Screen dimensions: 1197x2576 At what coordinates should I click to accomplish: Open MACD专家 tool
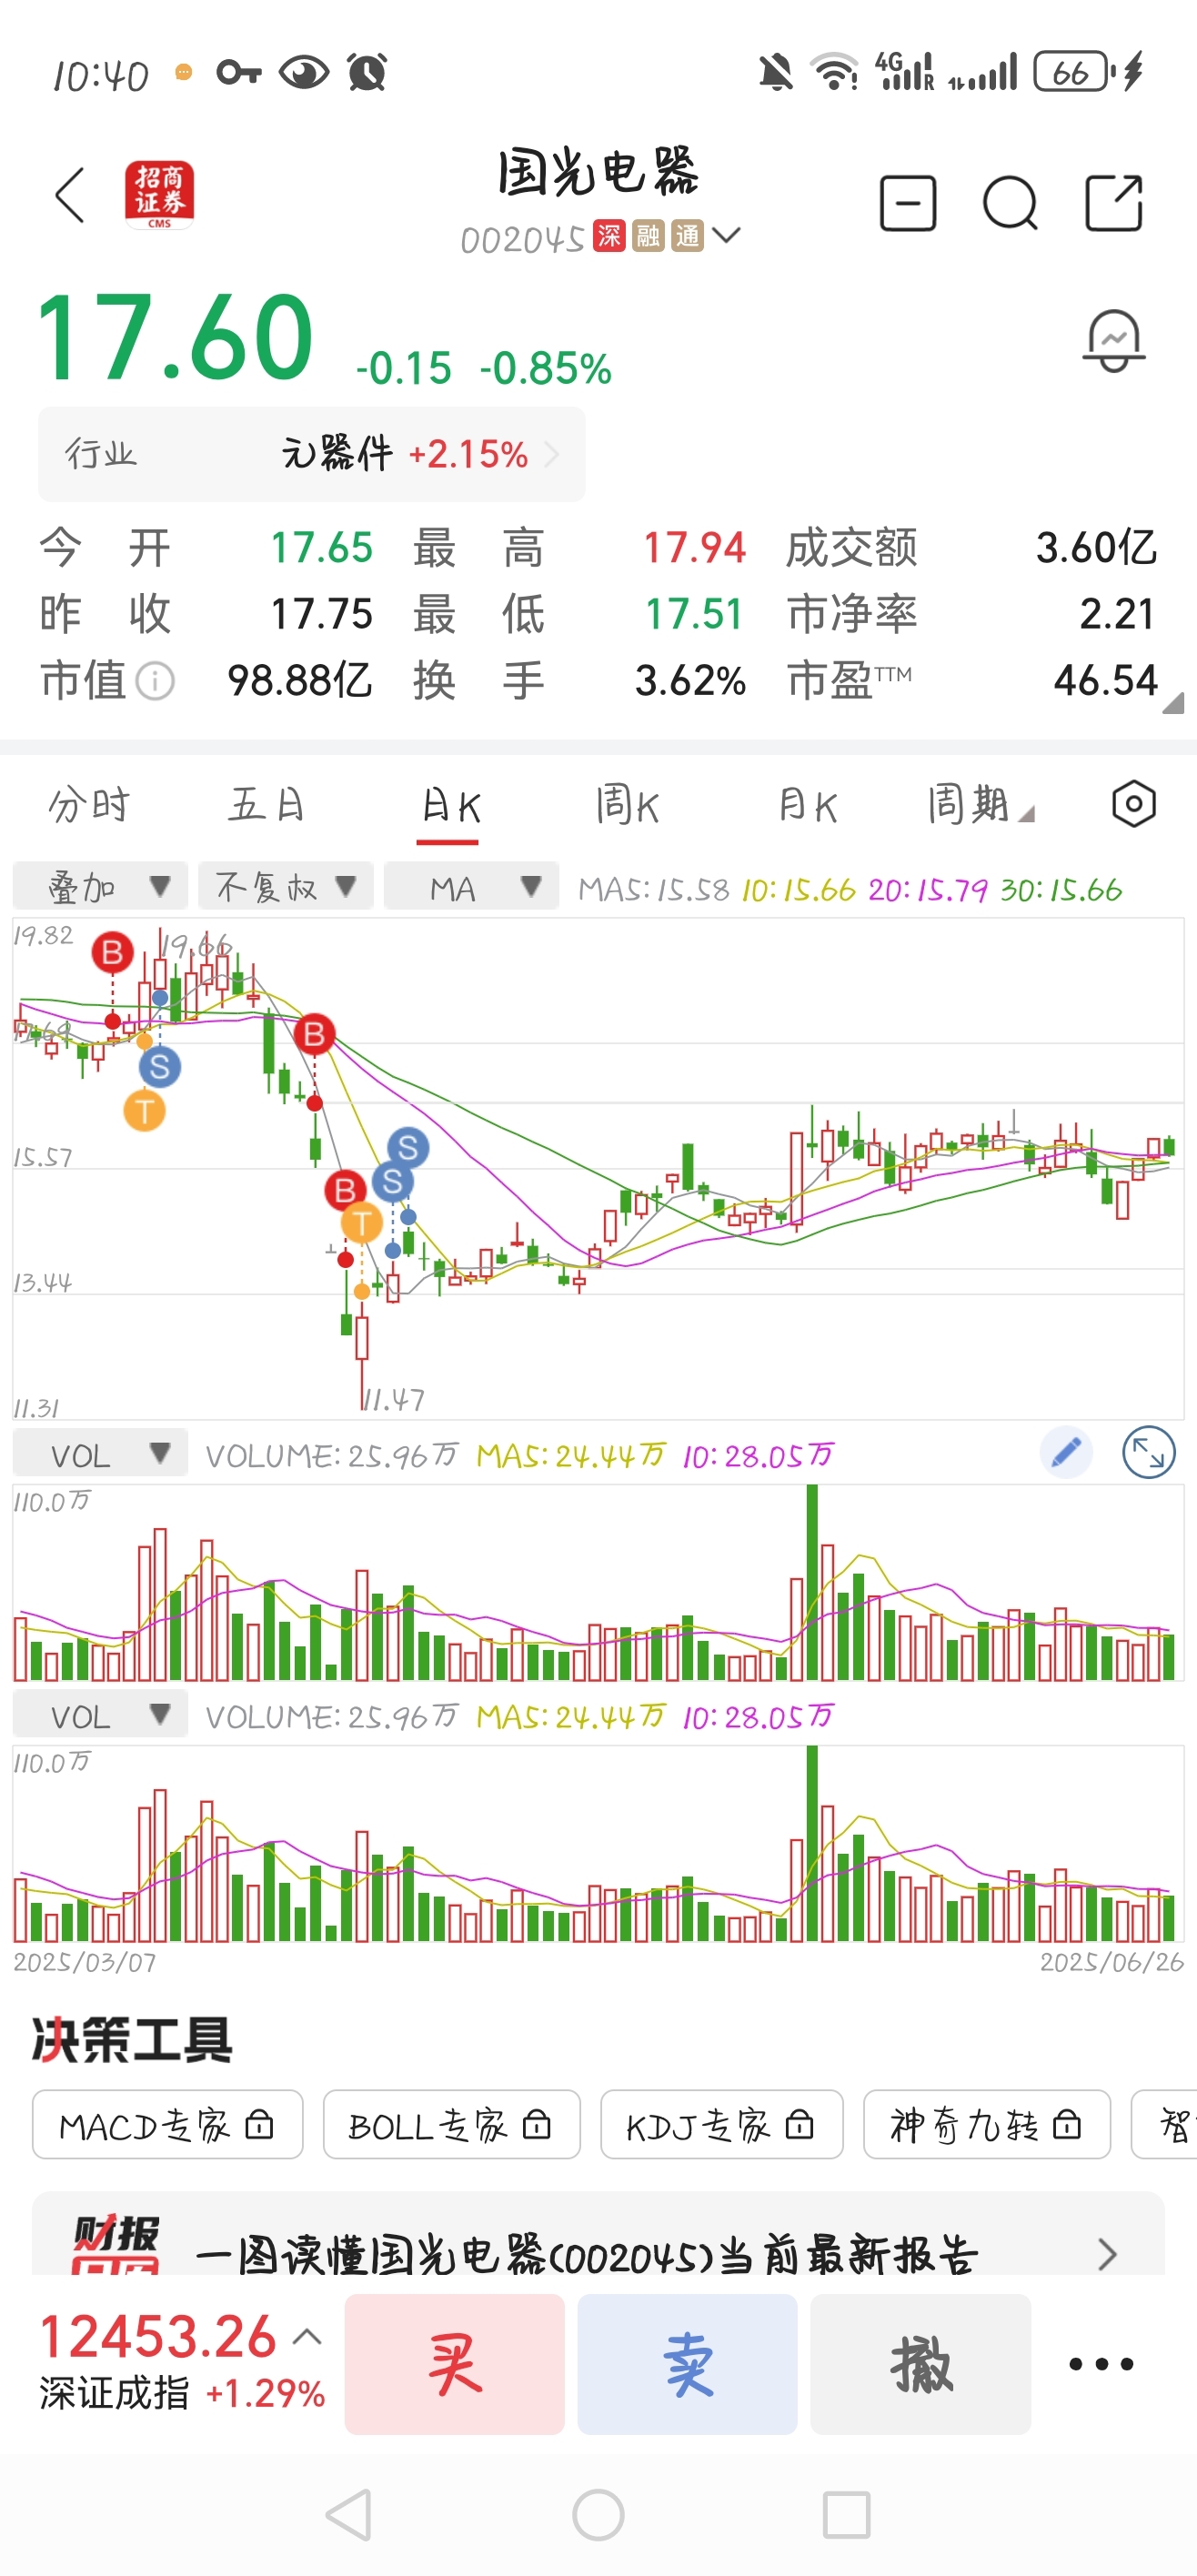(x=167, y=2125)
